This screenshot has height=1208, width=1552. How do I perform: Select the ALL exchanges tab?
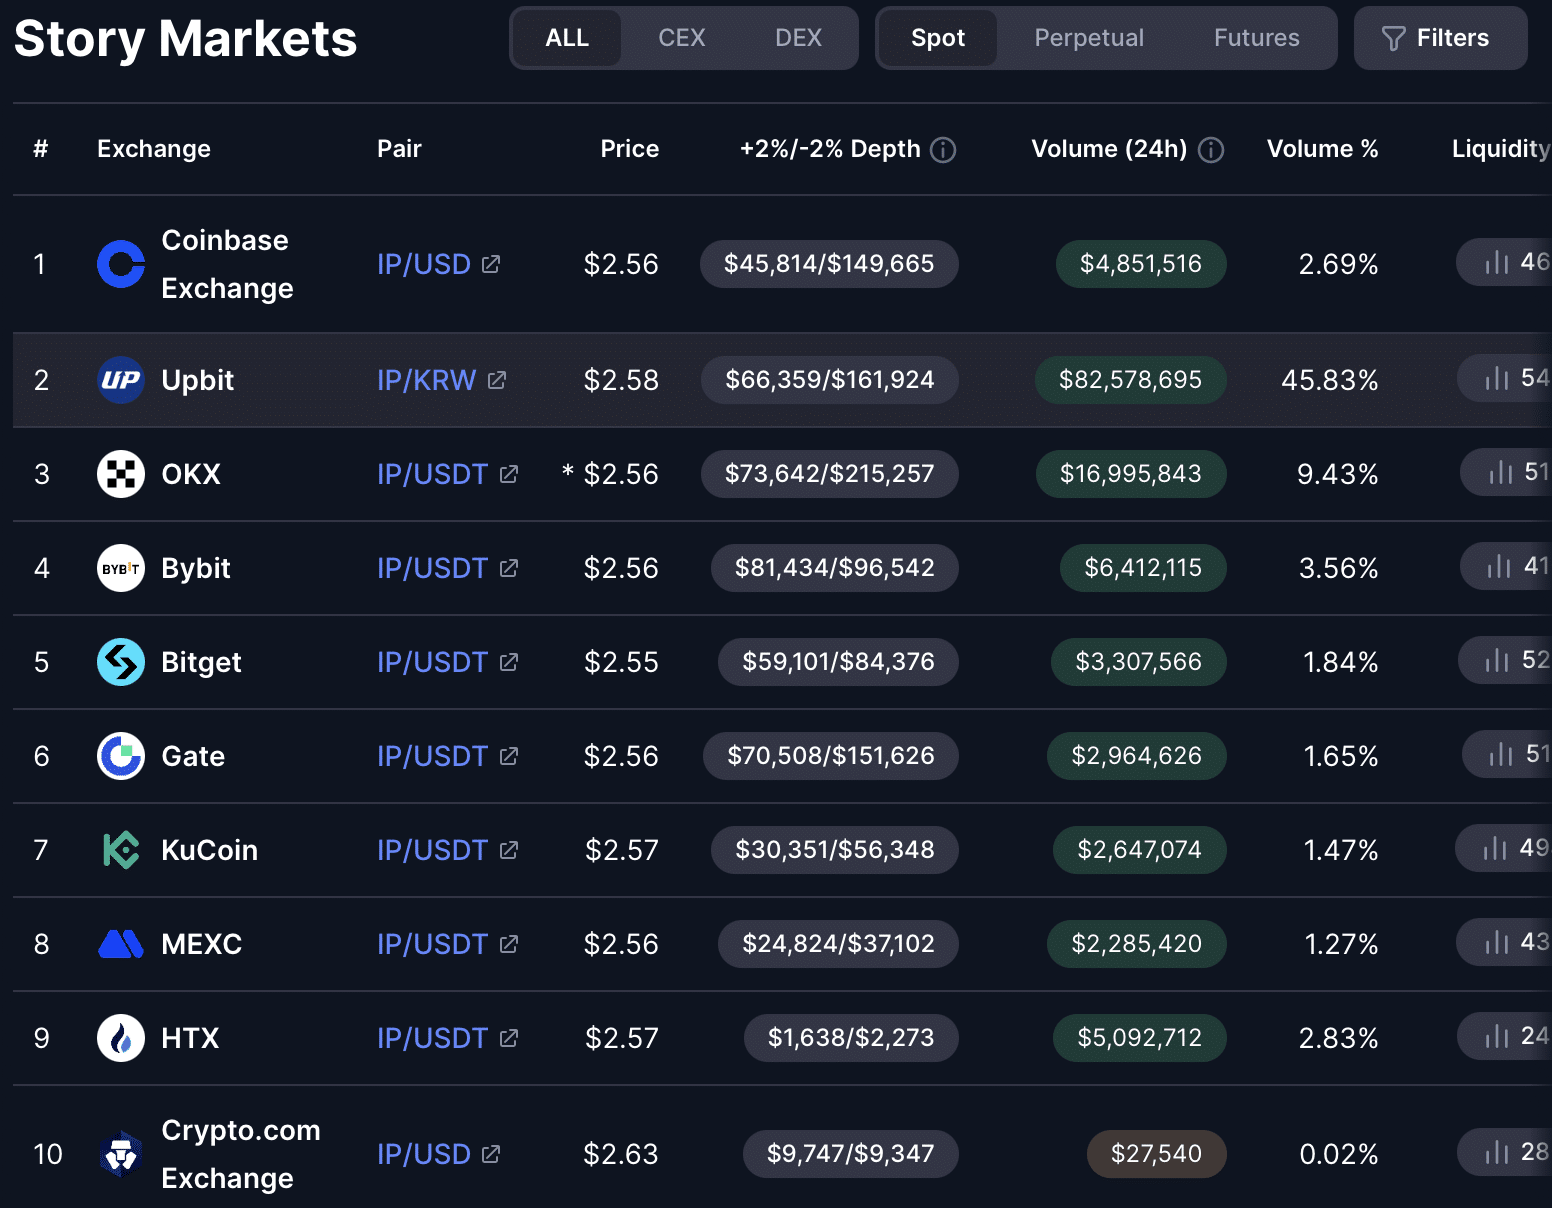click(567, 38)
